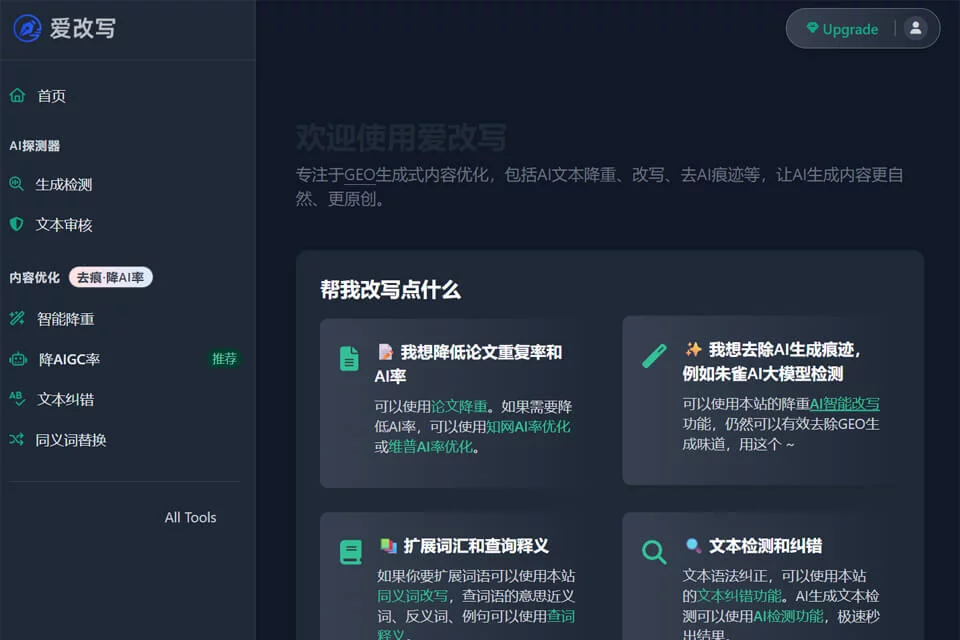Follow the 维普AI率优化 link
960x640 pixels.
click(x=430, y=447)
